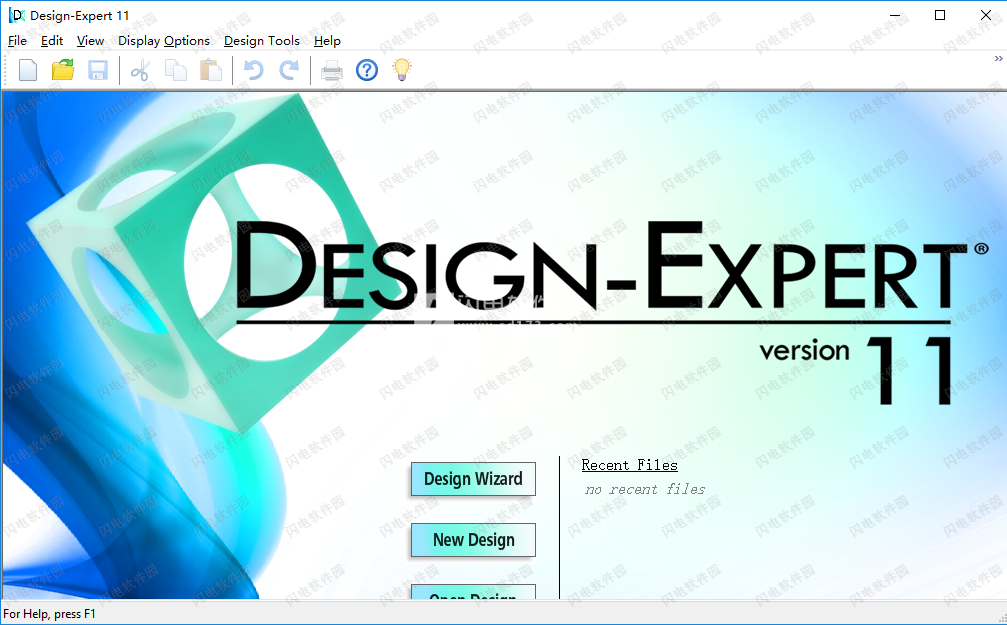Expand the toolbar overflow chevron
Viewport: 1007px width, 625px height.
999,58
